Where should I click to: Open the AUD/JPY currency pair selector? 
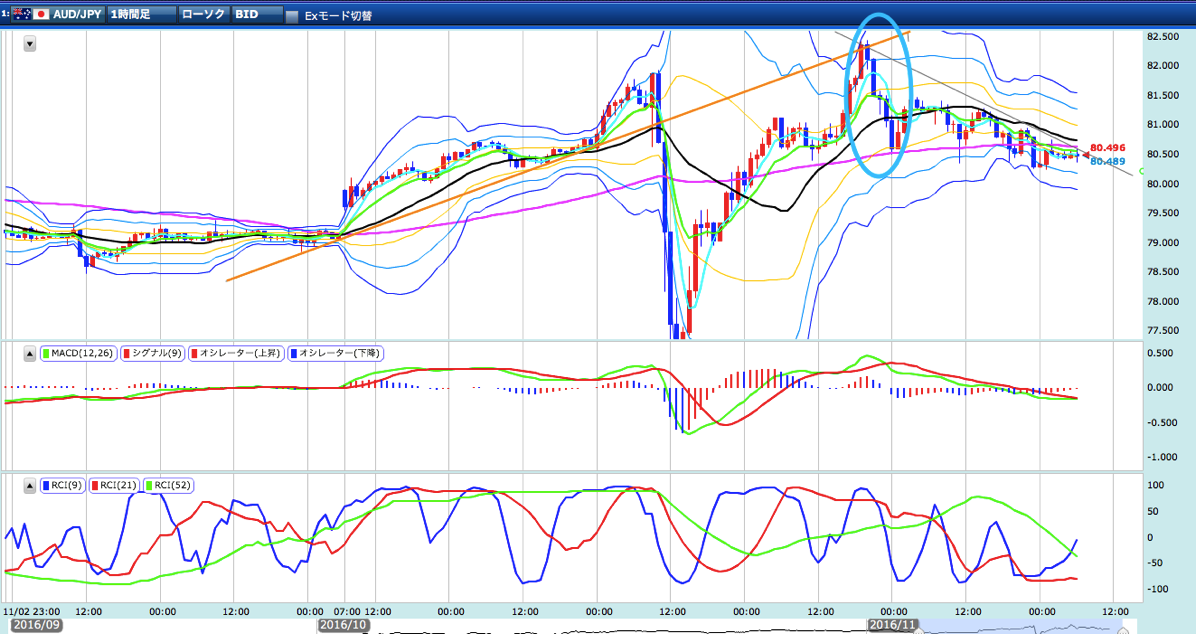tap(58, 14)
